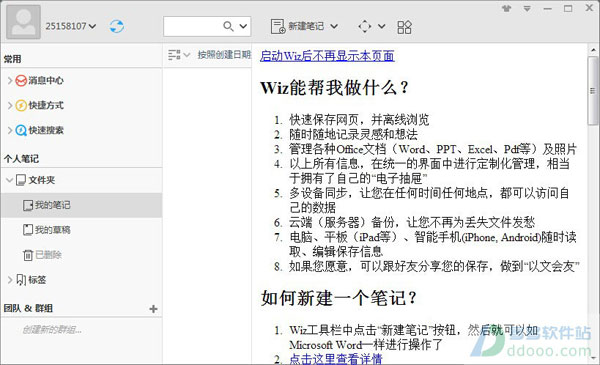This screenshot has height=365, width=600.
Task: Click the 快速搜索 magnifier icon
Action: [x=21, y=130]
